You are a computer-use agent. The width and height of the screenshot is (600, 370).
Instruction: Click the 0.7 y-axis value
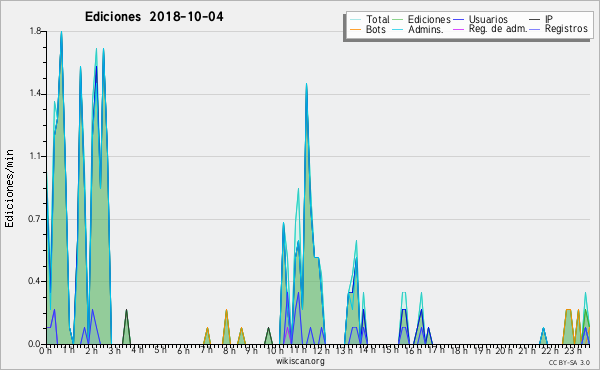35,219
